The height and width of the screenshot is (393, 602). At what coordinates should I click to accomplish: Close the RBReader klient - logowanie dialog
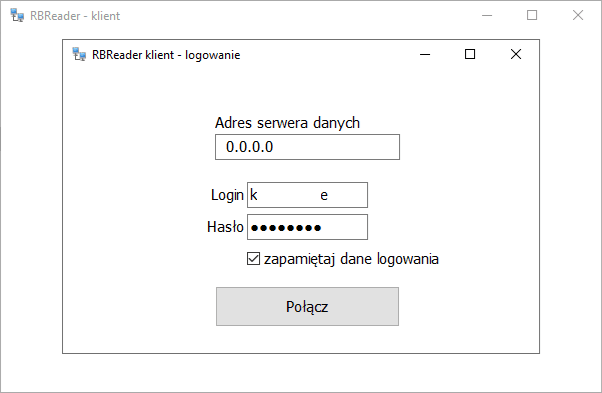516,54
